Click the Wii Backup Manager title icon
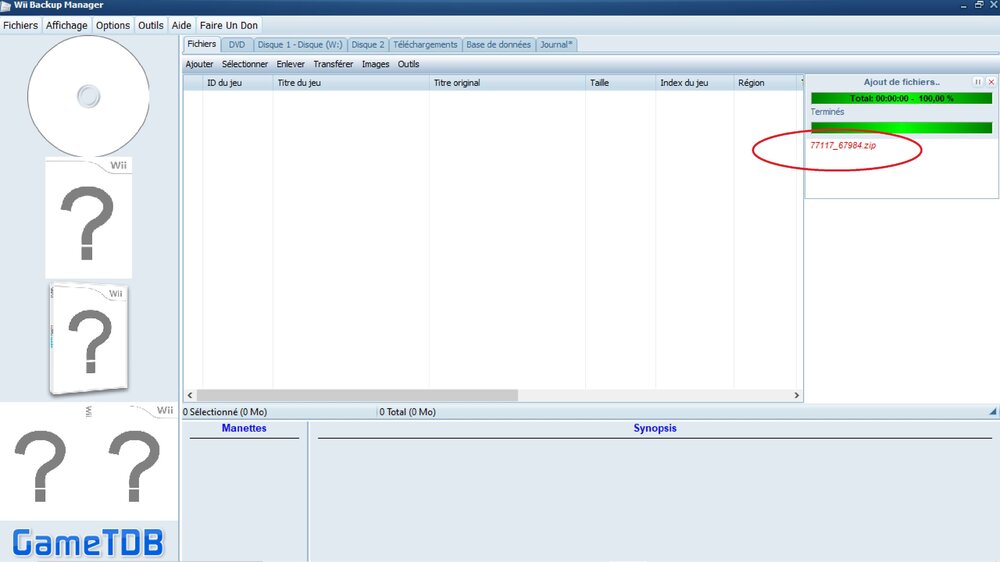The image size is (1000, 562). coord(6,6)
